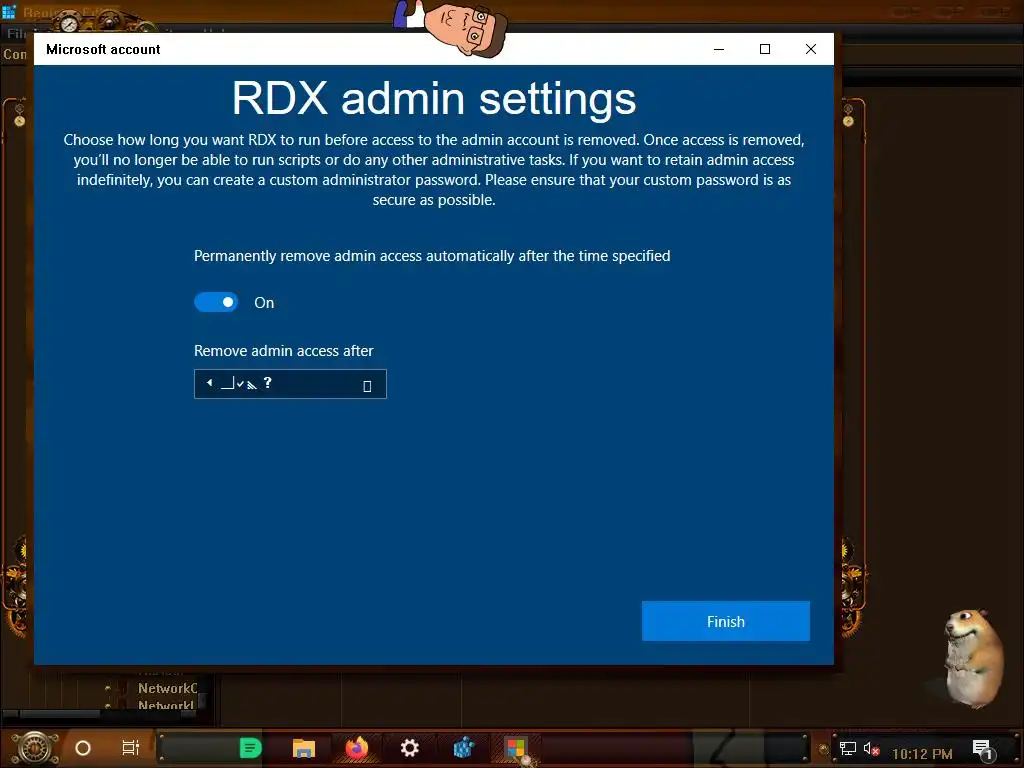
Task: Click the hamster desktop mascot
Action: click(973, 658)
